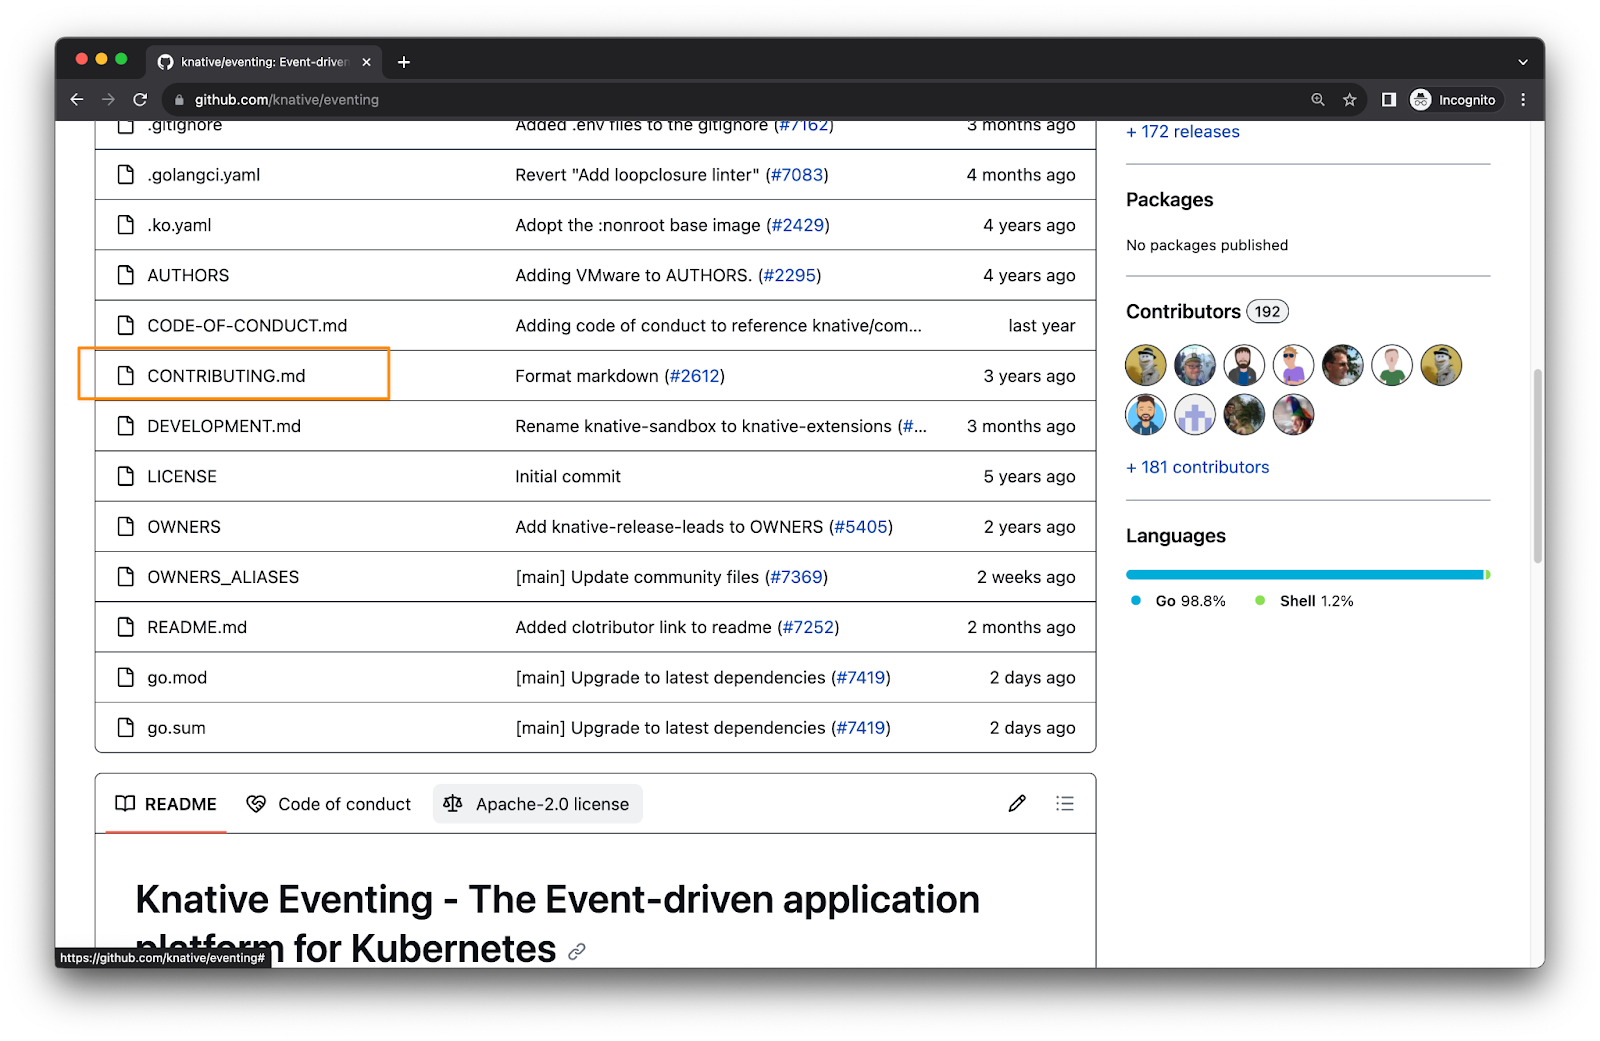Open the CONTRIBUTING.md file
This screenshot has width=1600, height=1041.
(226, 376)
